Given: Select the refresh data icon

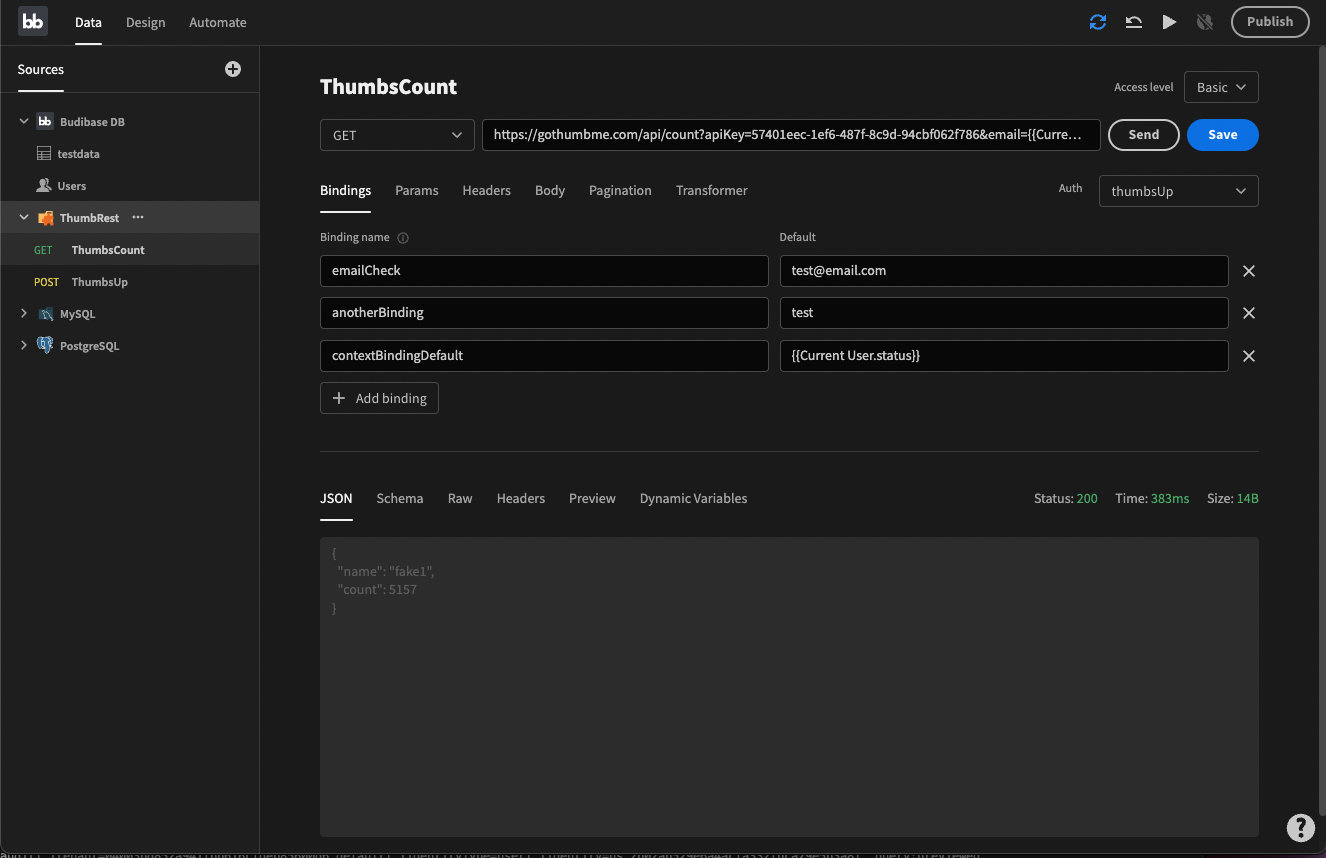Looking at the screenshot, I should [1097, 21].
